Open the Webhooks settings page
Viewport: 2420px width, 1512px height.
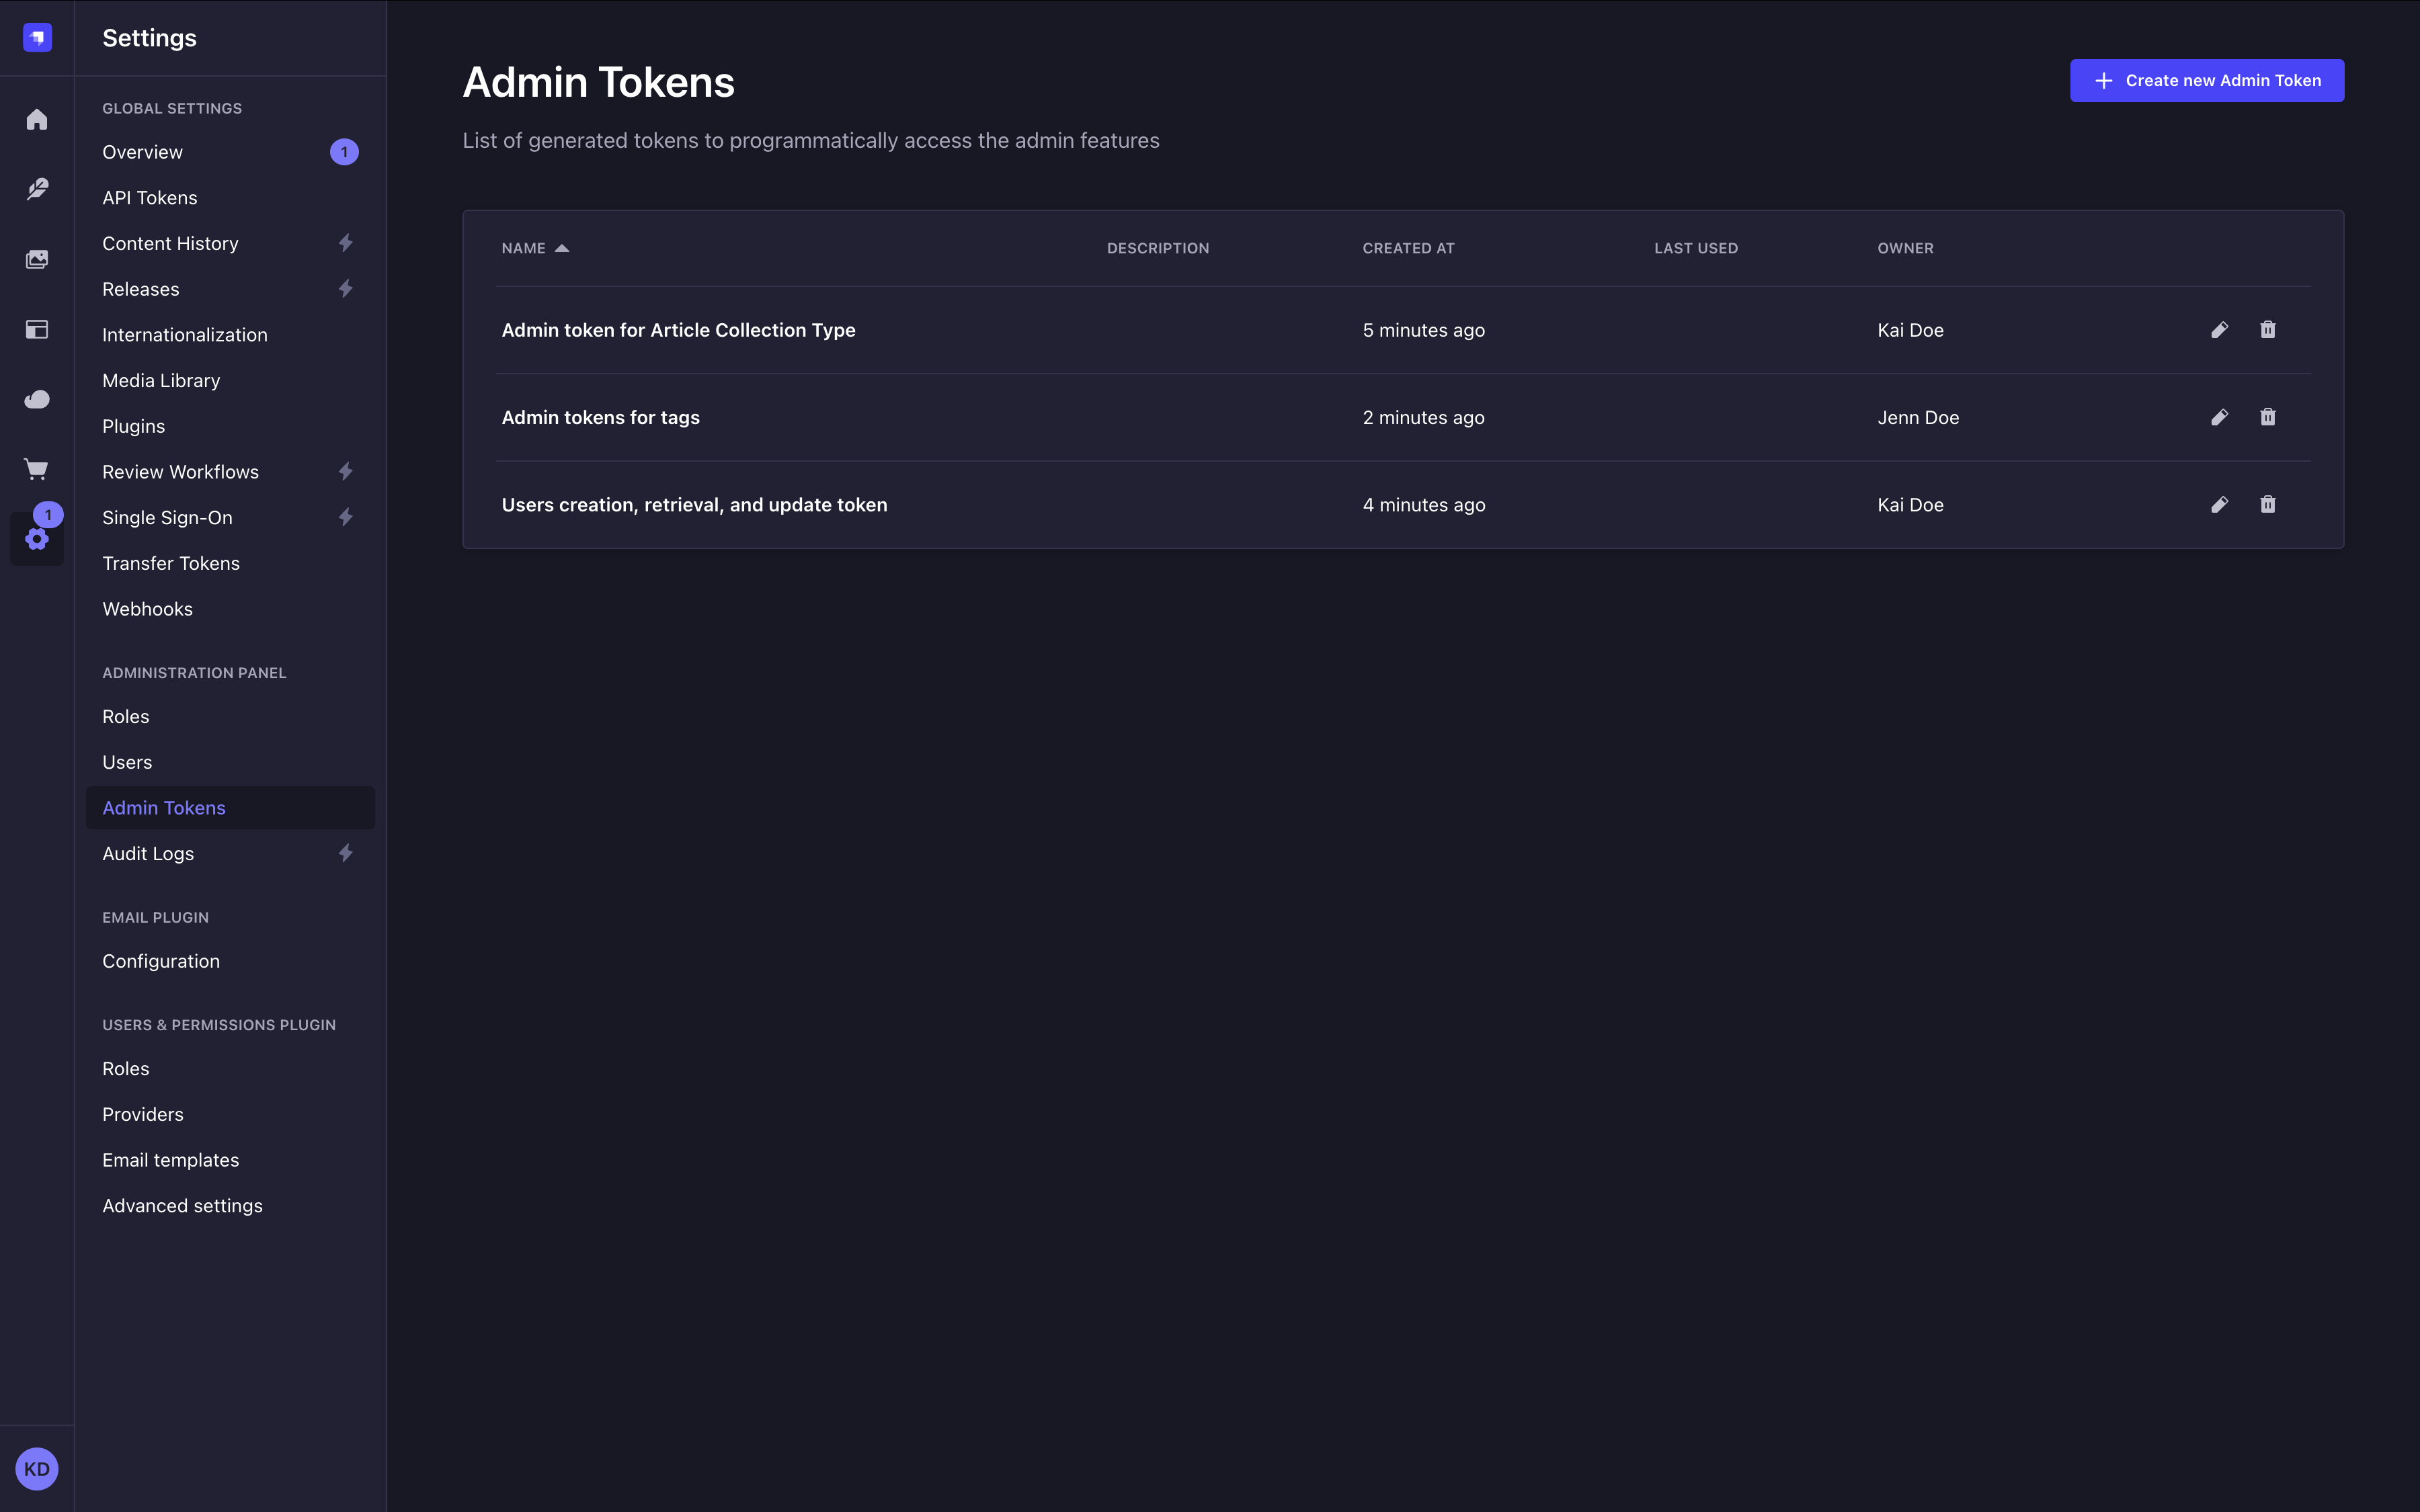pyautogui.click(x=147, y=608)
